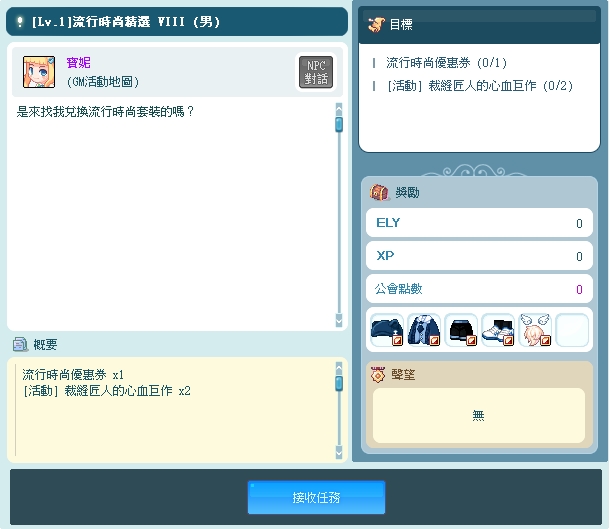This screenshot has height=529, width=610.
Task: Click the lightbulb icon in quest title
Action: pos(20,21)
